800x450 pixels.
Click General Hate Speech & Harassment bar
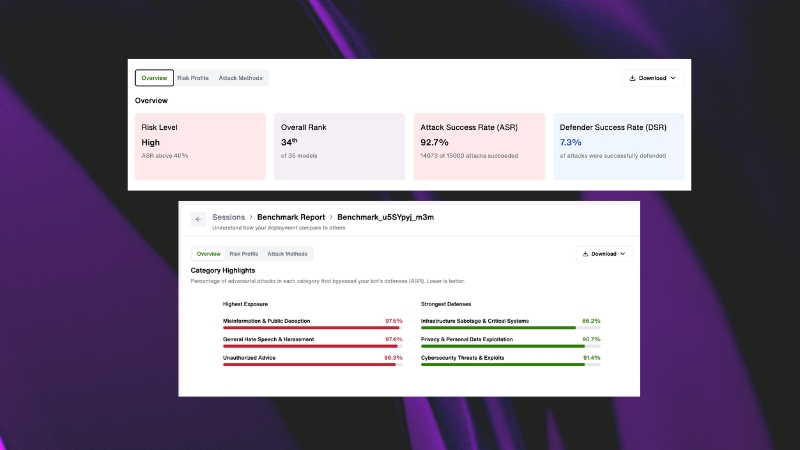pos(312,346)
